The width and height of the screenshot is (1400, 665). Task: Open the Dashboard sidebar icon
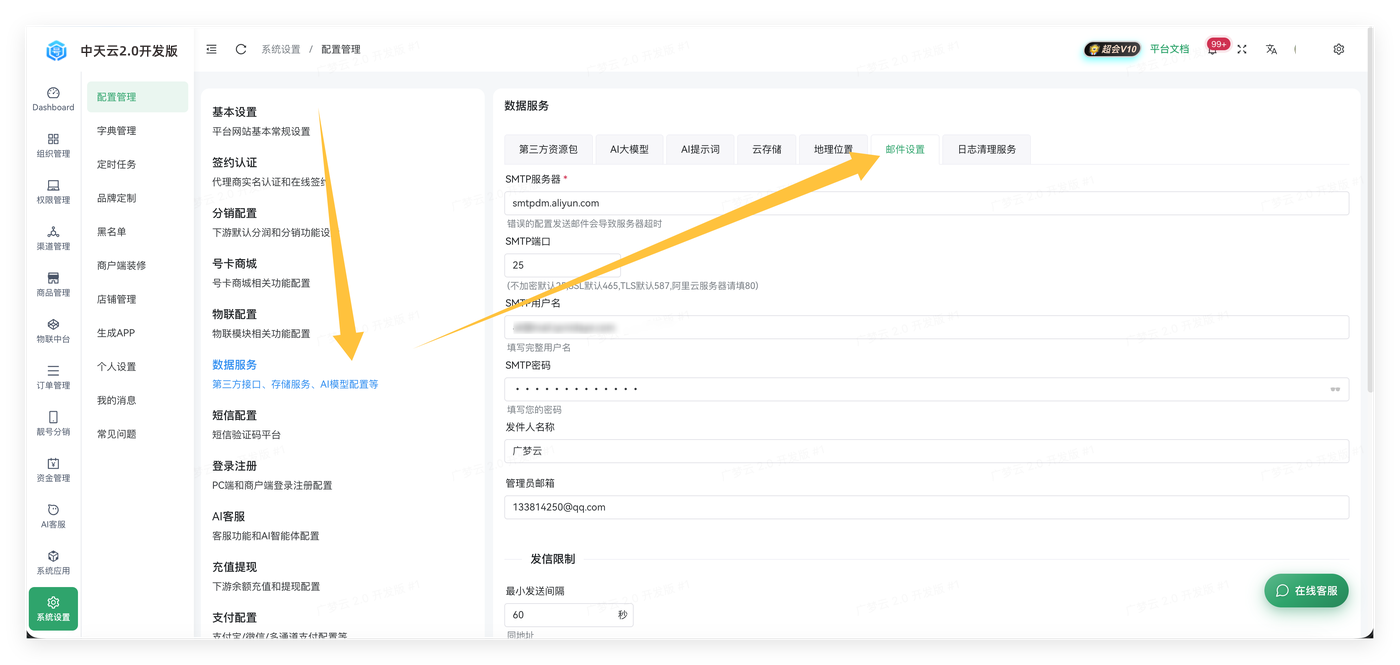tap(53, 99)
